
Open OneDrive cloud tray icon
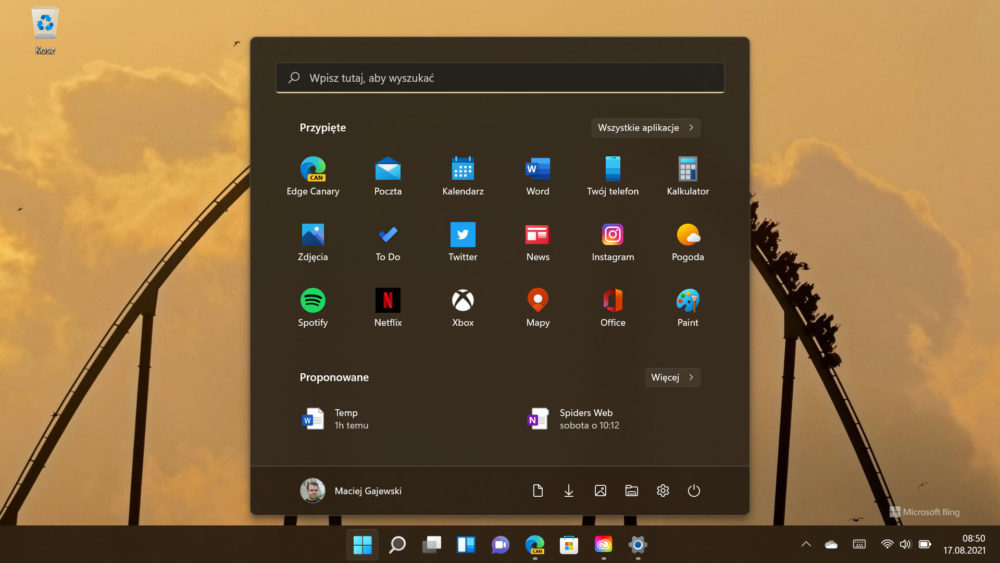[831, 544]
